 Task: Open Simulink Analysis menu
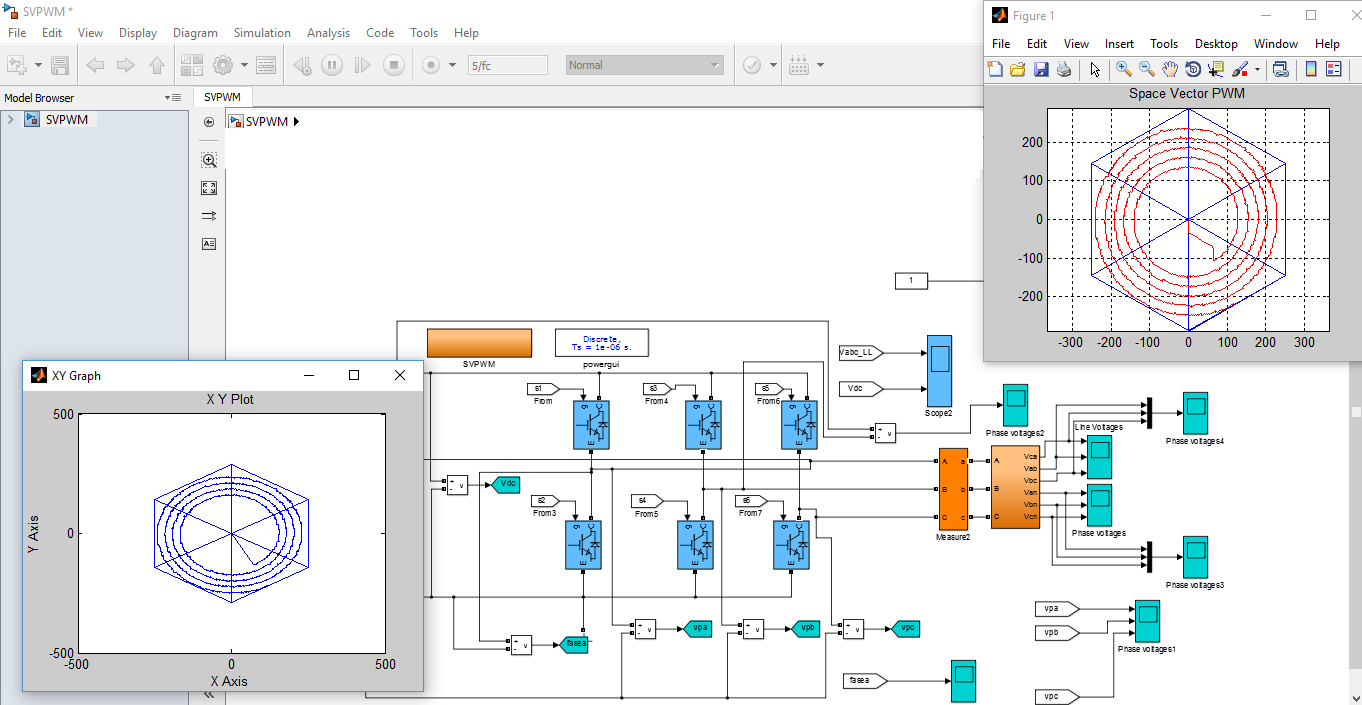coord(328,33)
